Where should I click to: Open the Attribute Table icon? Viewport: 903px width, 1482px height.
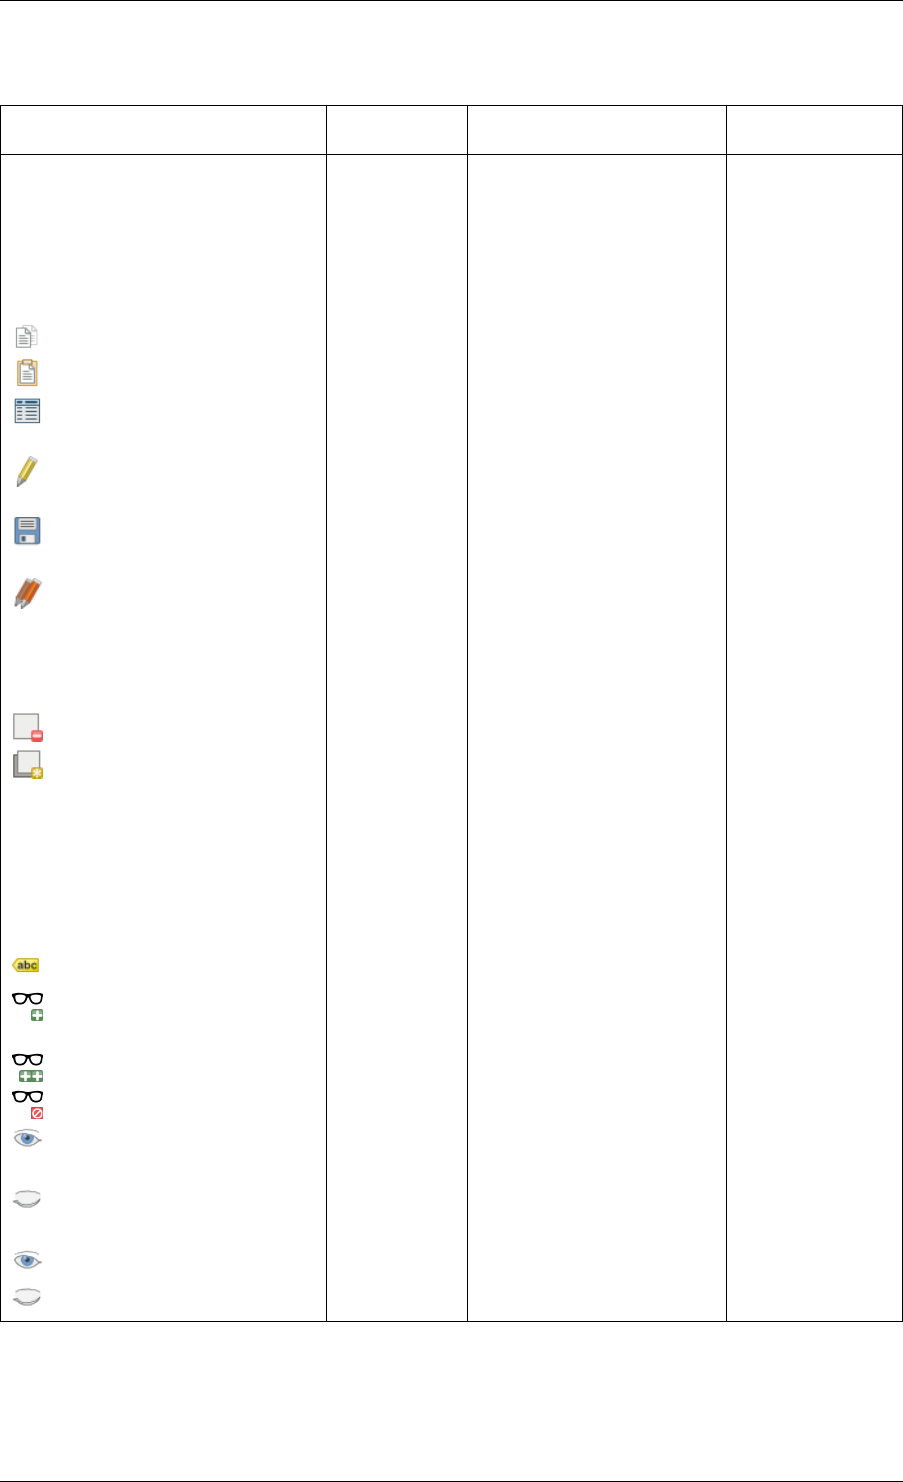pyautogui.click(x=27, y=411)
